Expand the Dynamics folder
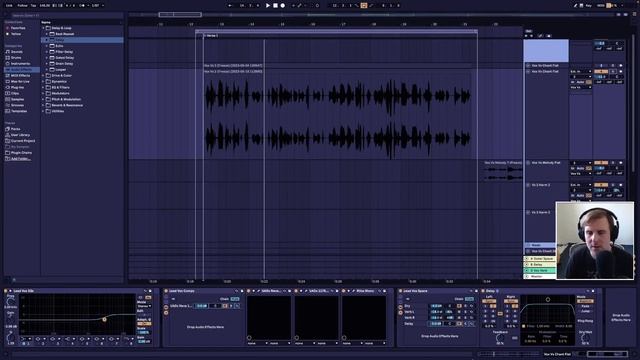The height and width of the screenshot is (360, 640). point(43,82)
